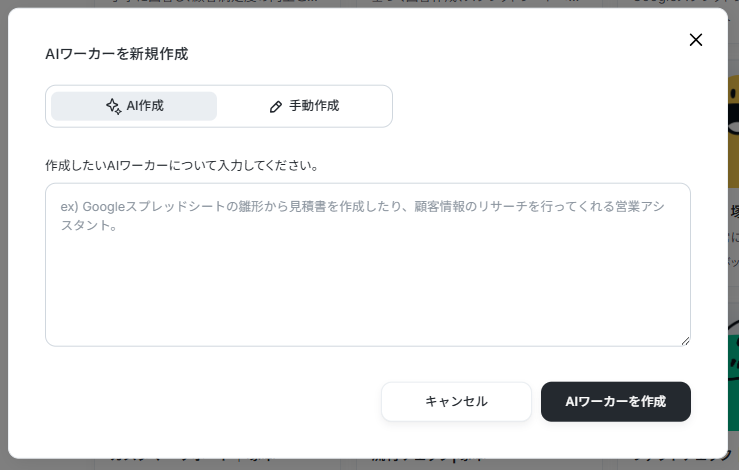Click the AI作成 label text
Viewport: 739px width, 470px height.
145,106
